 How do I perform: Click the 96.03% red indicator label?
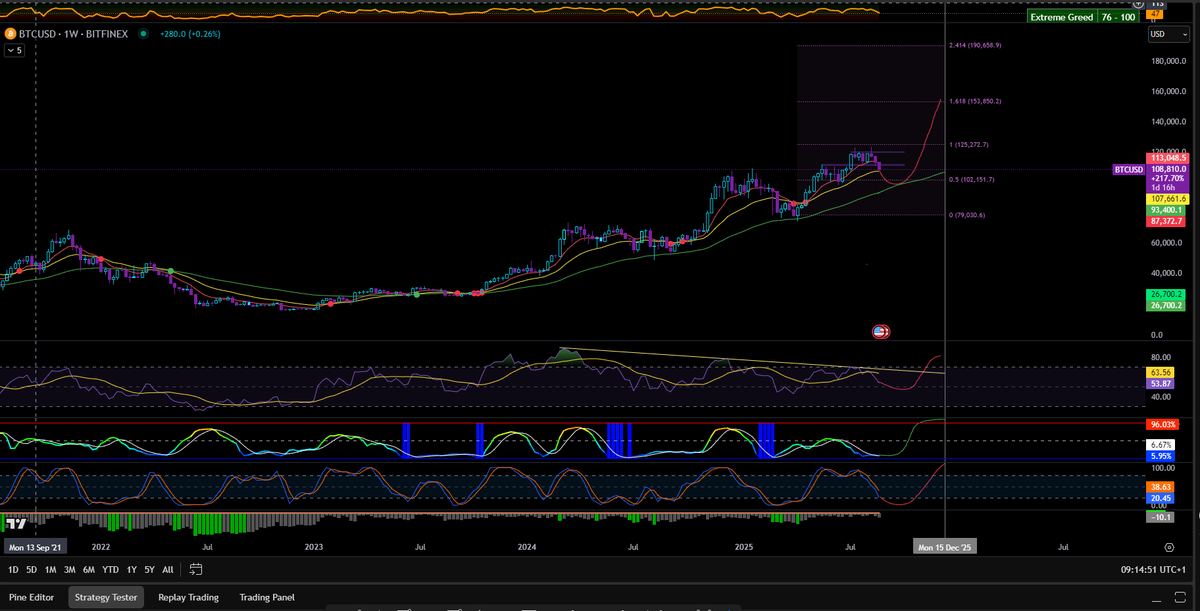pyautogui.click(x=1162, y=424)
